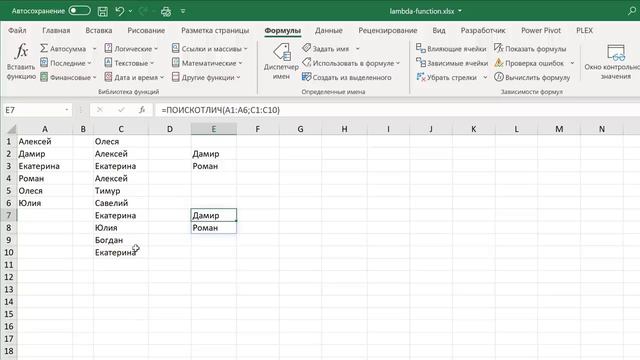The height and width of the screenshot is (360, 640).
Task: Expand the Задать имя dropdown arrow
Action: pos(358,49)
